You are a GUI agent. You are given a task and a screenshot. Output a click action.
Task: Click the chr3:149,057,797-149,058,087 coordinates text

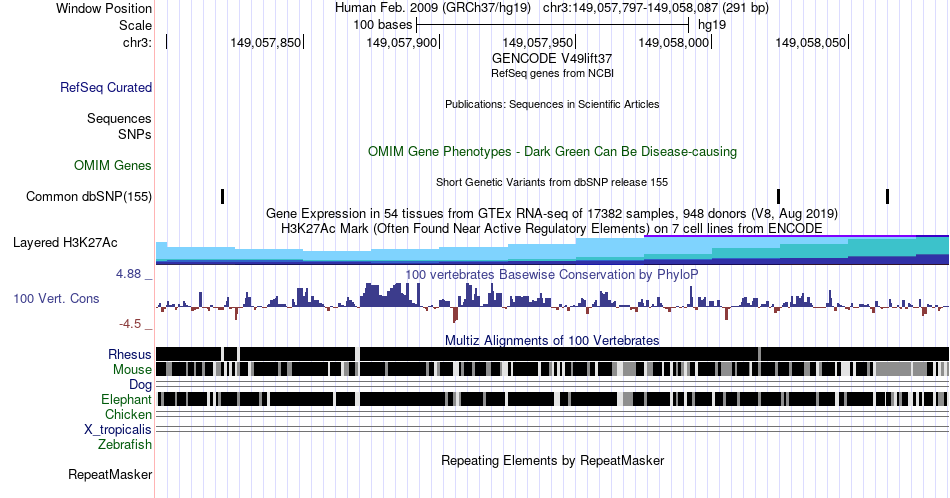(656, 8)
